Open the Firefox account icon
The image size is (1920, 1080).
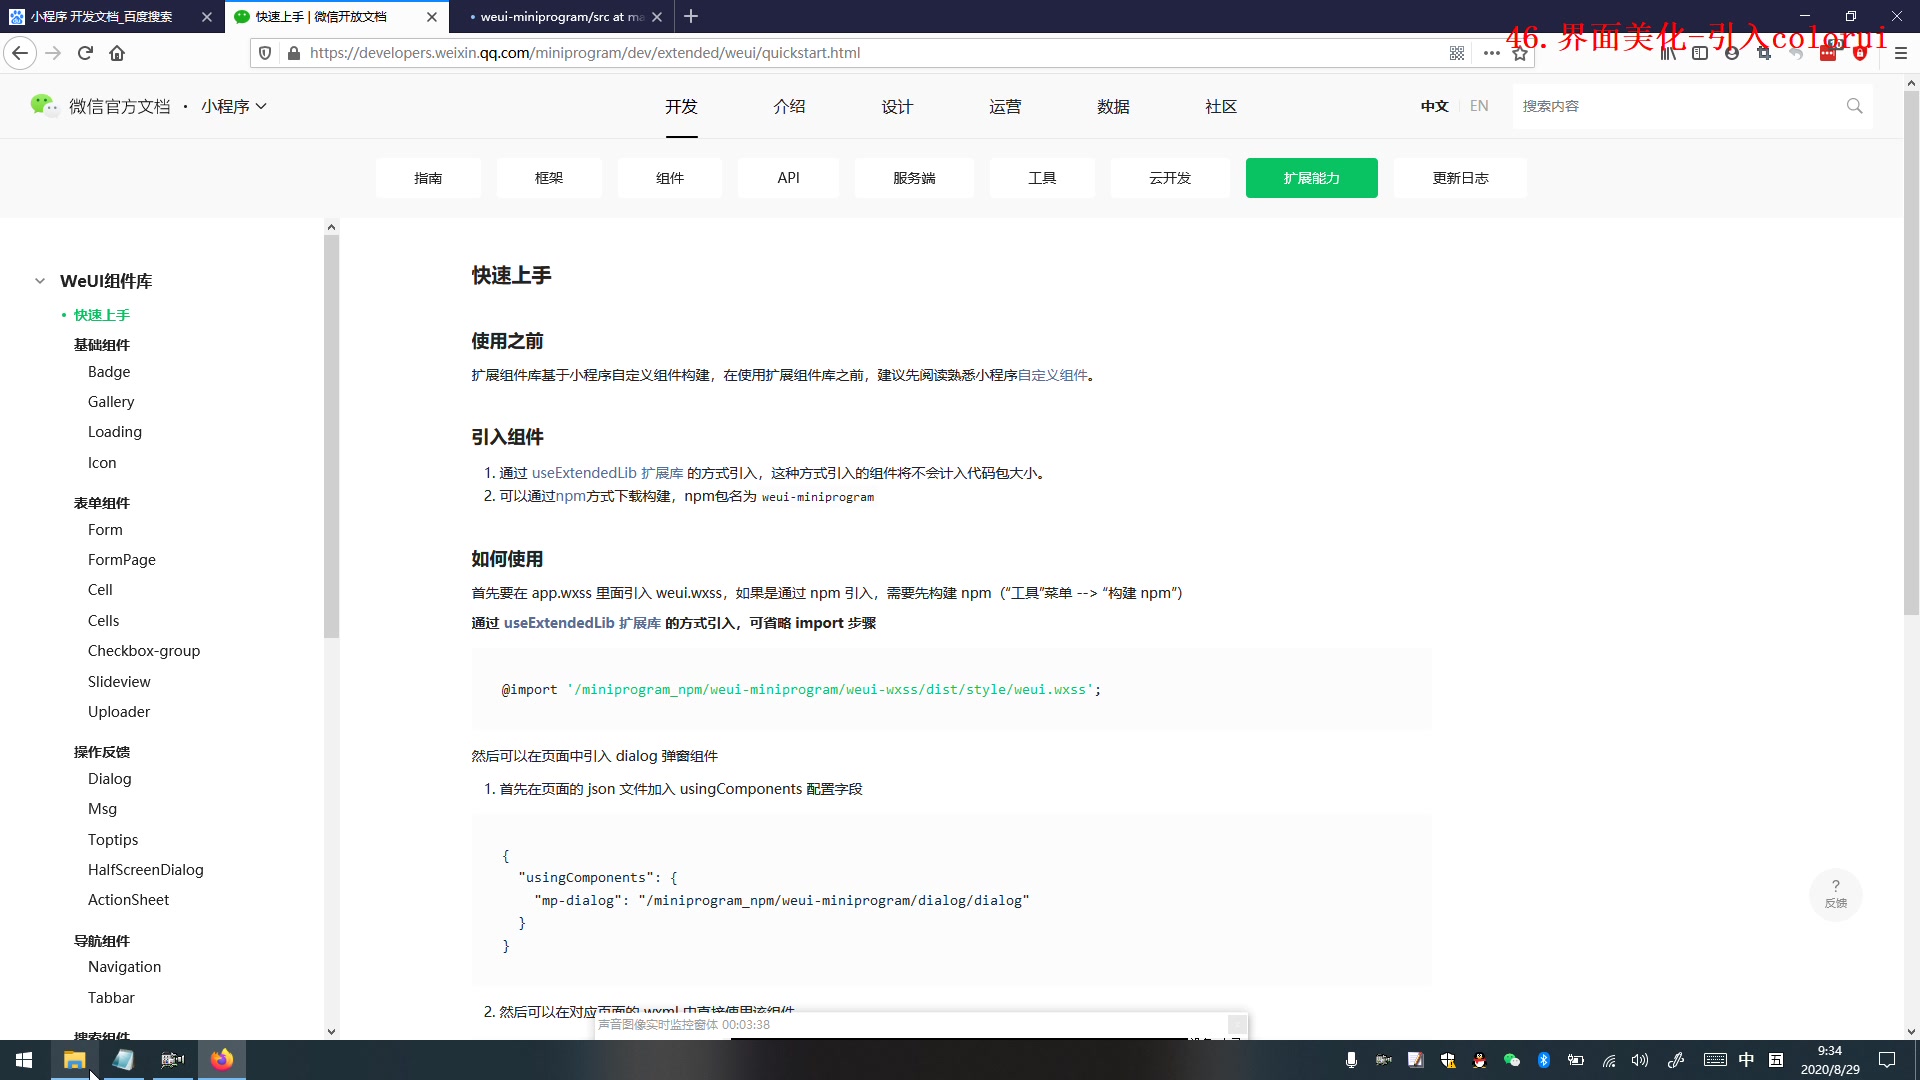tap(1732, 53)
